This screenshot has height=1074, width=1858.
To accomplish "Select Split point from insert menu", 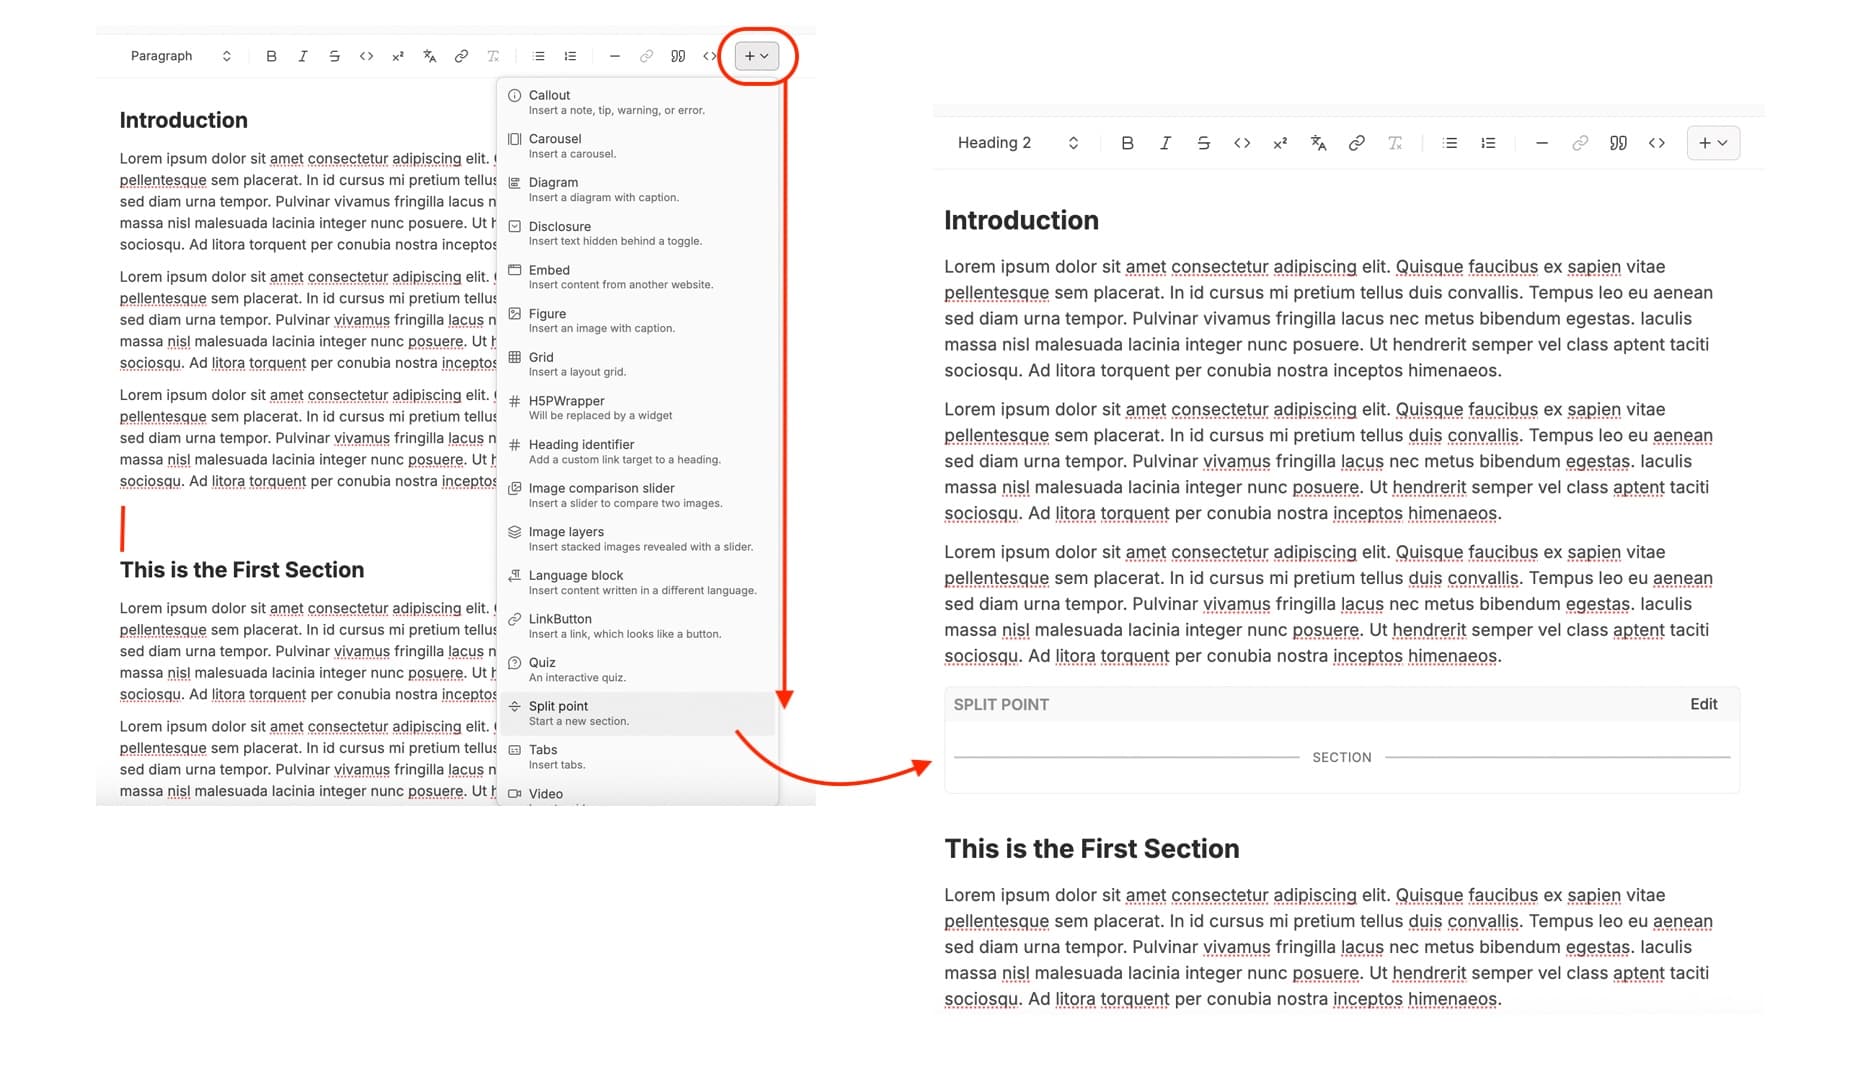I will click(638, 713).
